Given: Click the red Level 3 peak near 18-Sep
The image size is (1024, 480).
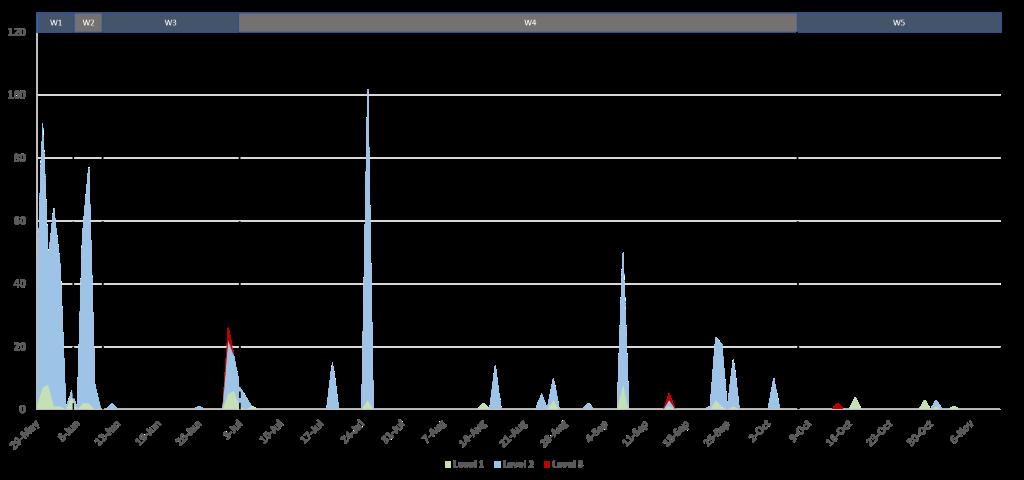Looking at the screenshot, I should click(669, 396).
